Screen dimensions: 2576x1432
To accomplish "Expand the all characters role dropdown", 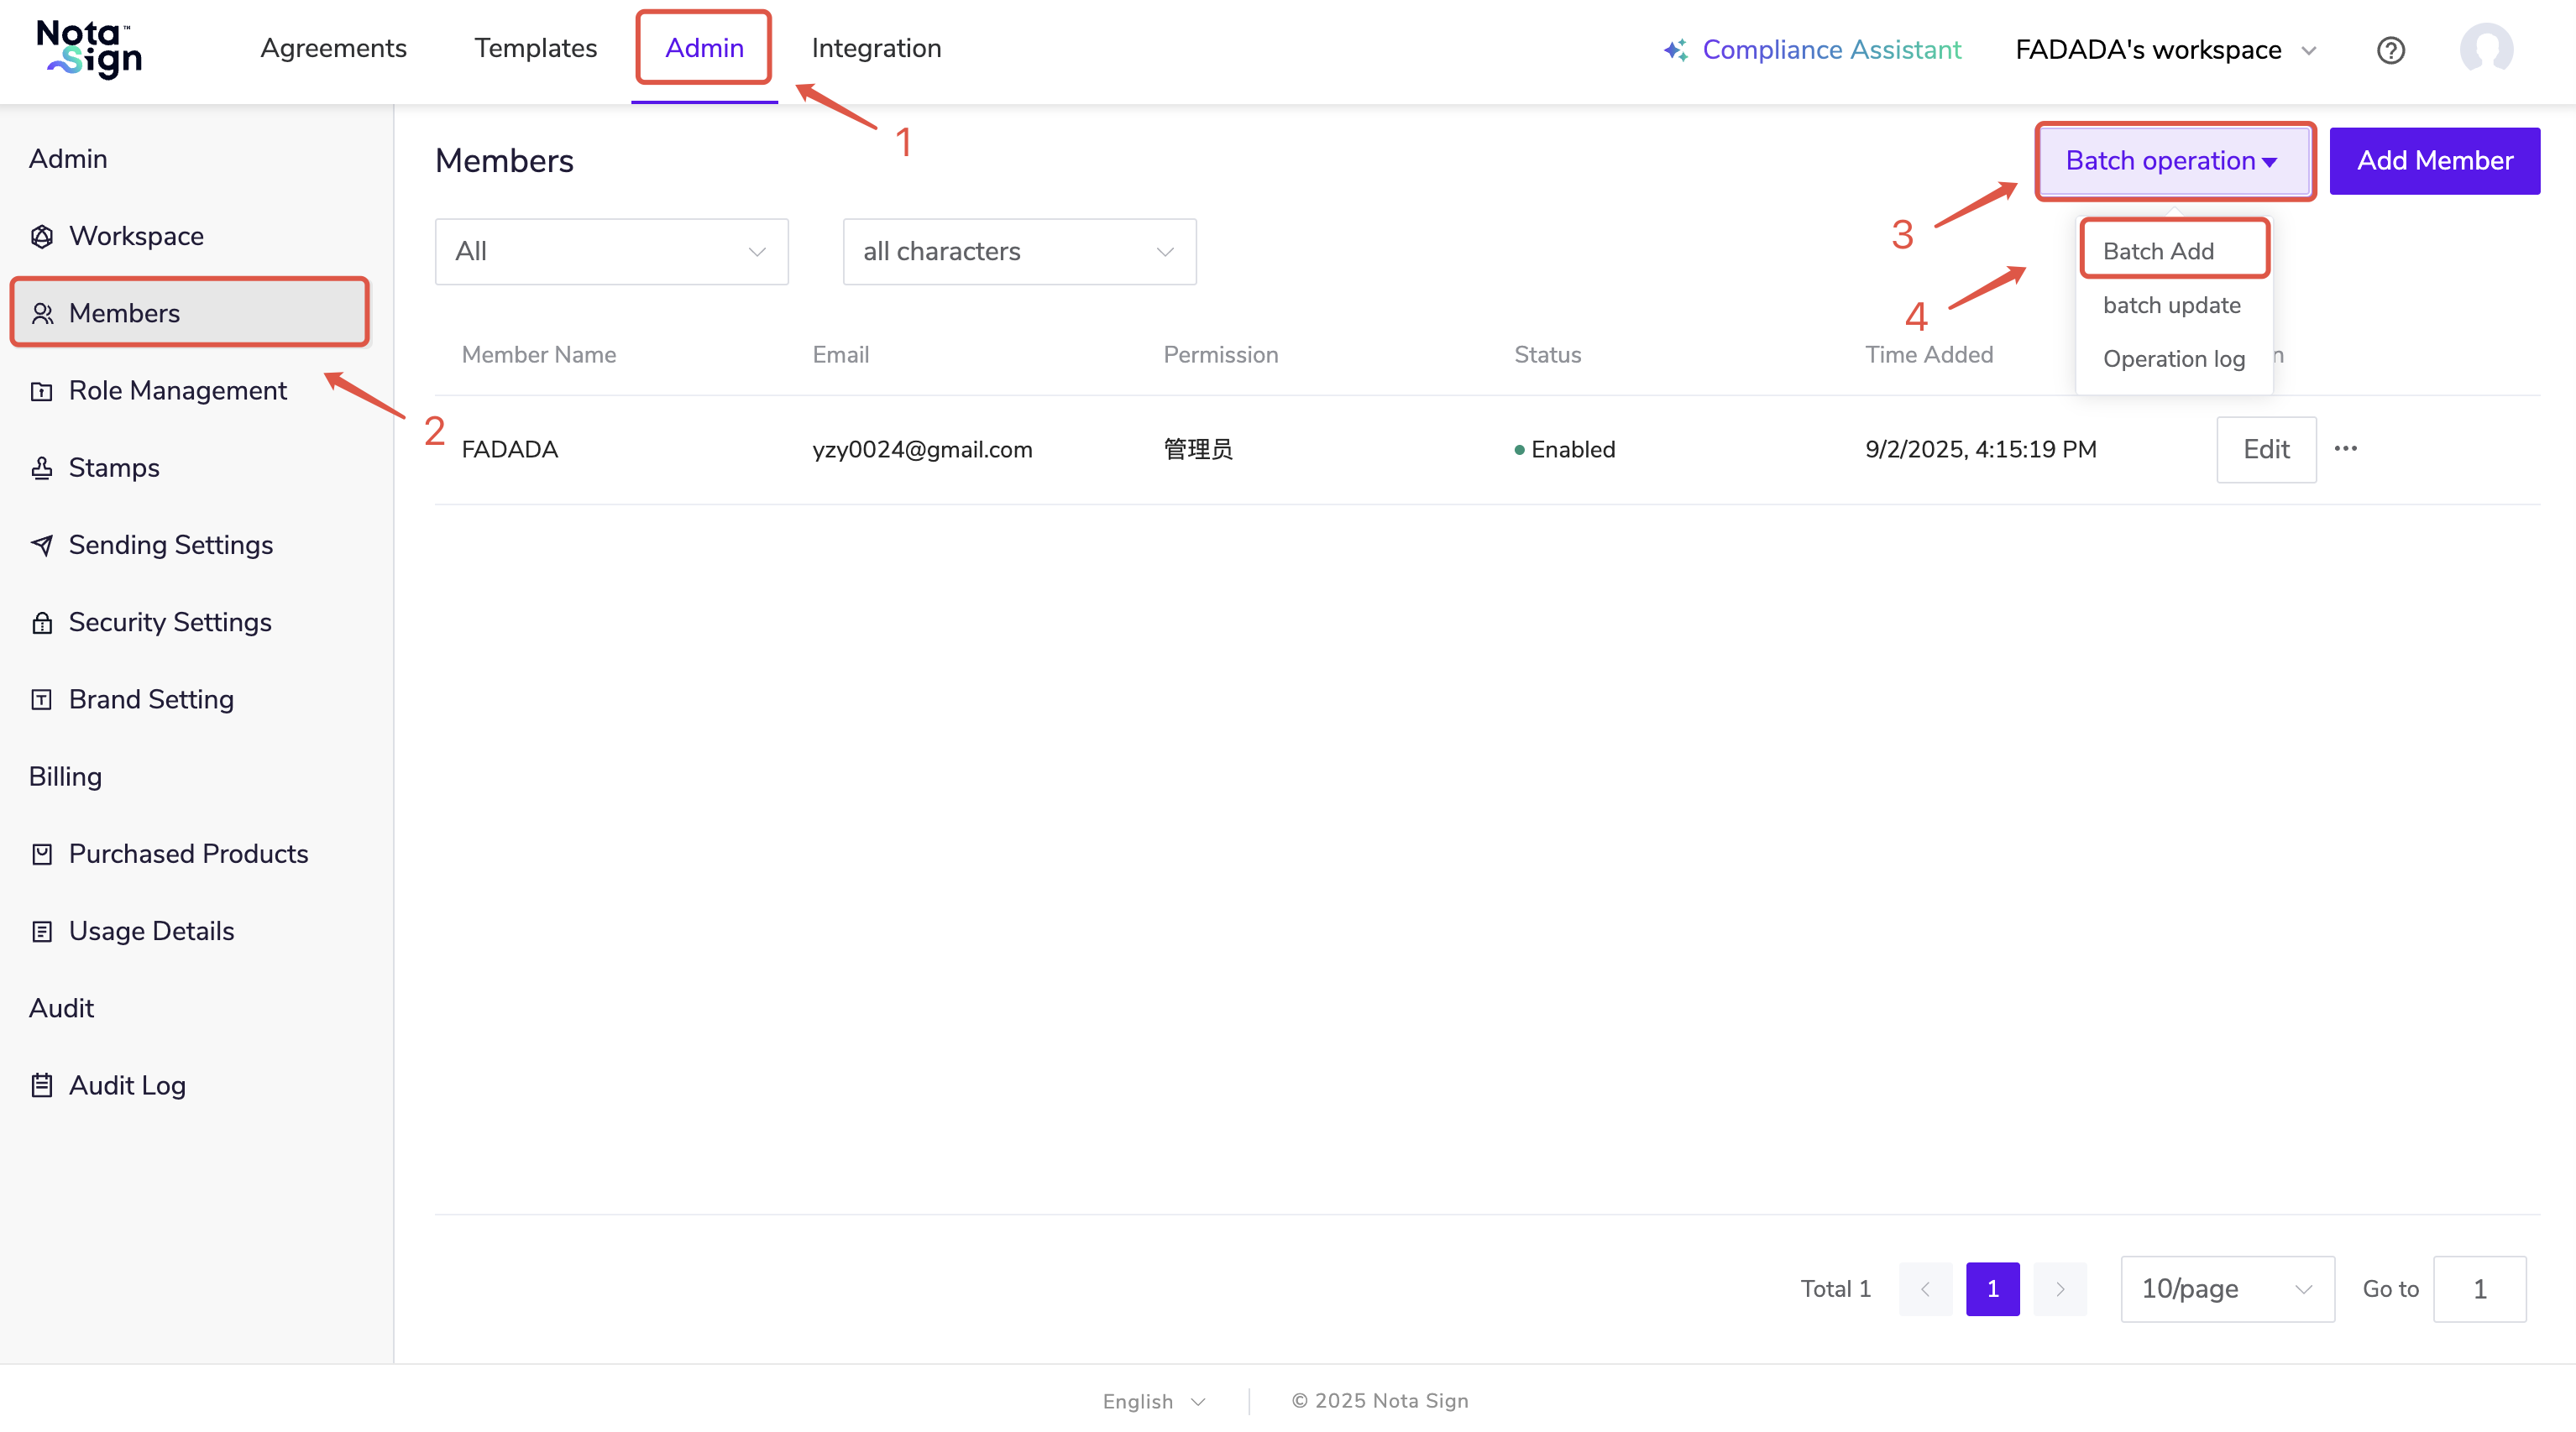I will [1019, 252].
